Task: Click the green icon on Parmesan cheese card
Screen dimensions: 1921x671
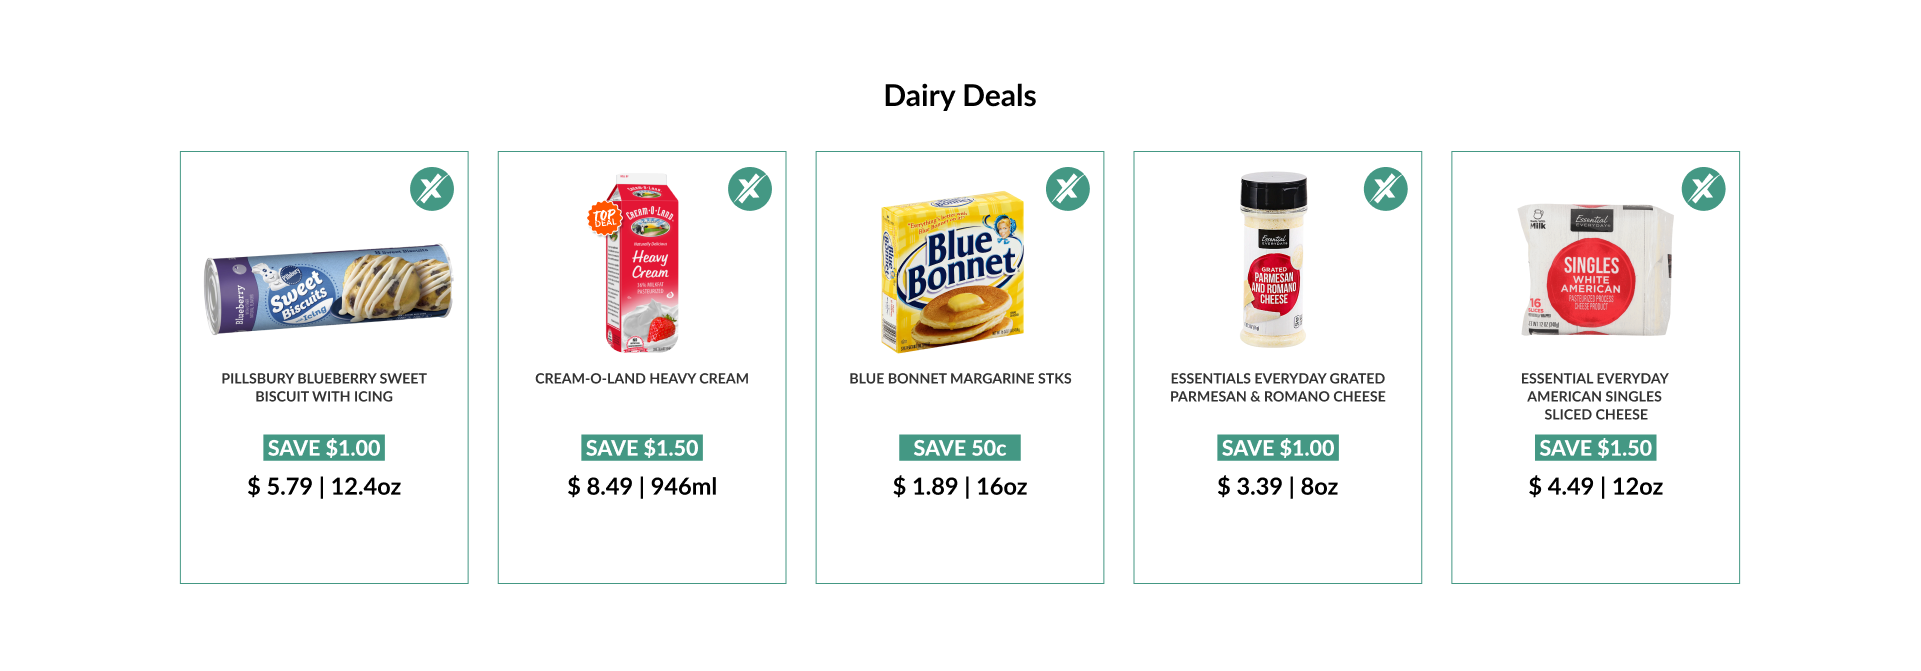Action: tap(1386, 189)
